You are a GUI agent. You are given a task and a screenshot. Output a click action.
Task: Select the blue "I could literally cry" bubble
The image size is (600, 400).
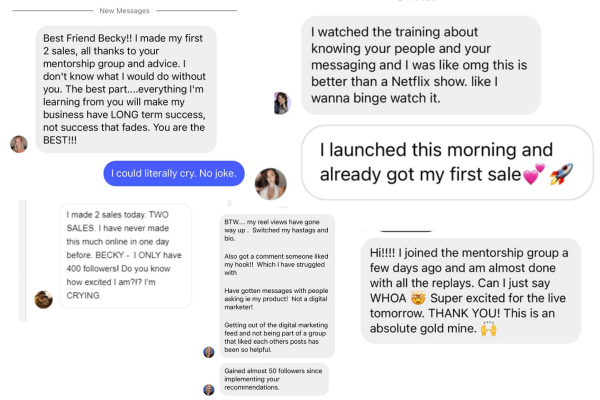tap(174, 173)
